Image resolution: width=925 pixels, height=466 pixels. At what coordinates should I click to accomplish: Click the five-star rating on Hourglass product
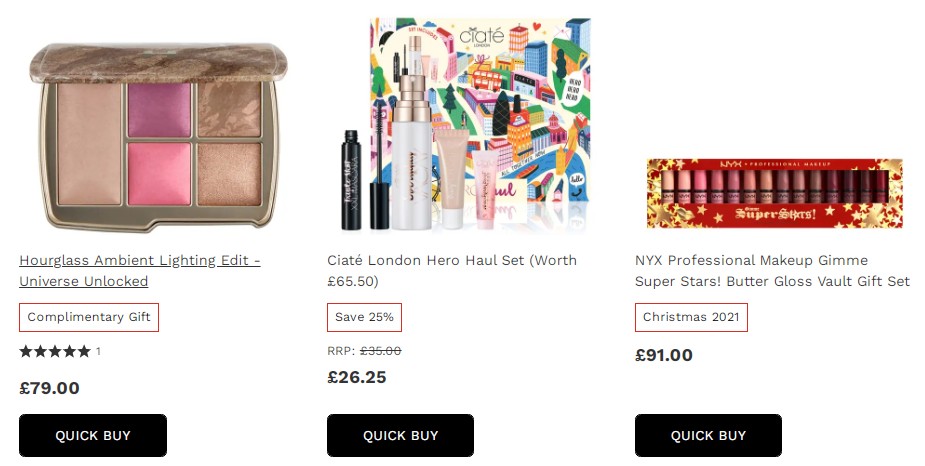[55, 351]
